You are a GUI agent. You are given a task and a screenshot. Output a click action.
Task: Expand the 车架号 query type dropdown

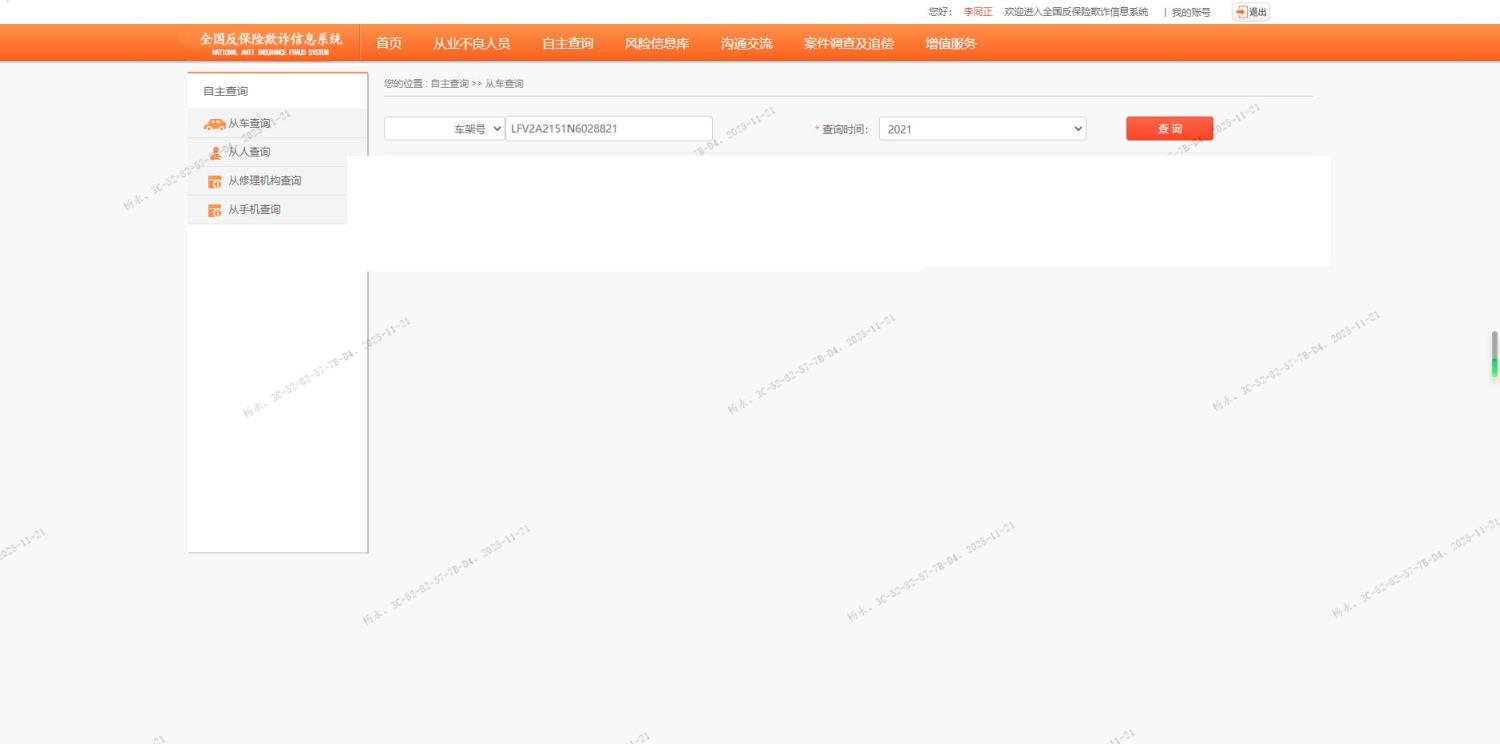(445, 129)
